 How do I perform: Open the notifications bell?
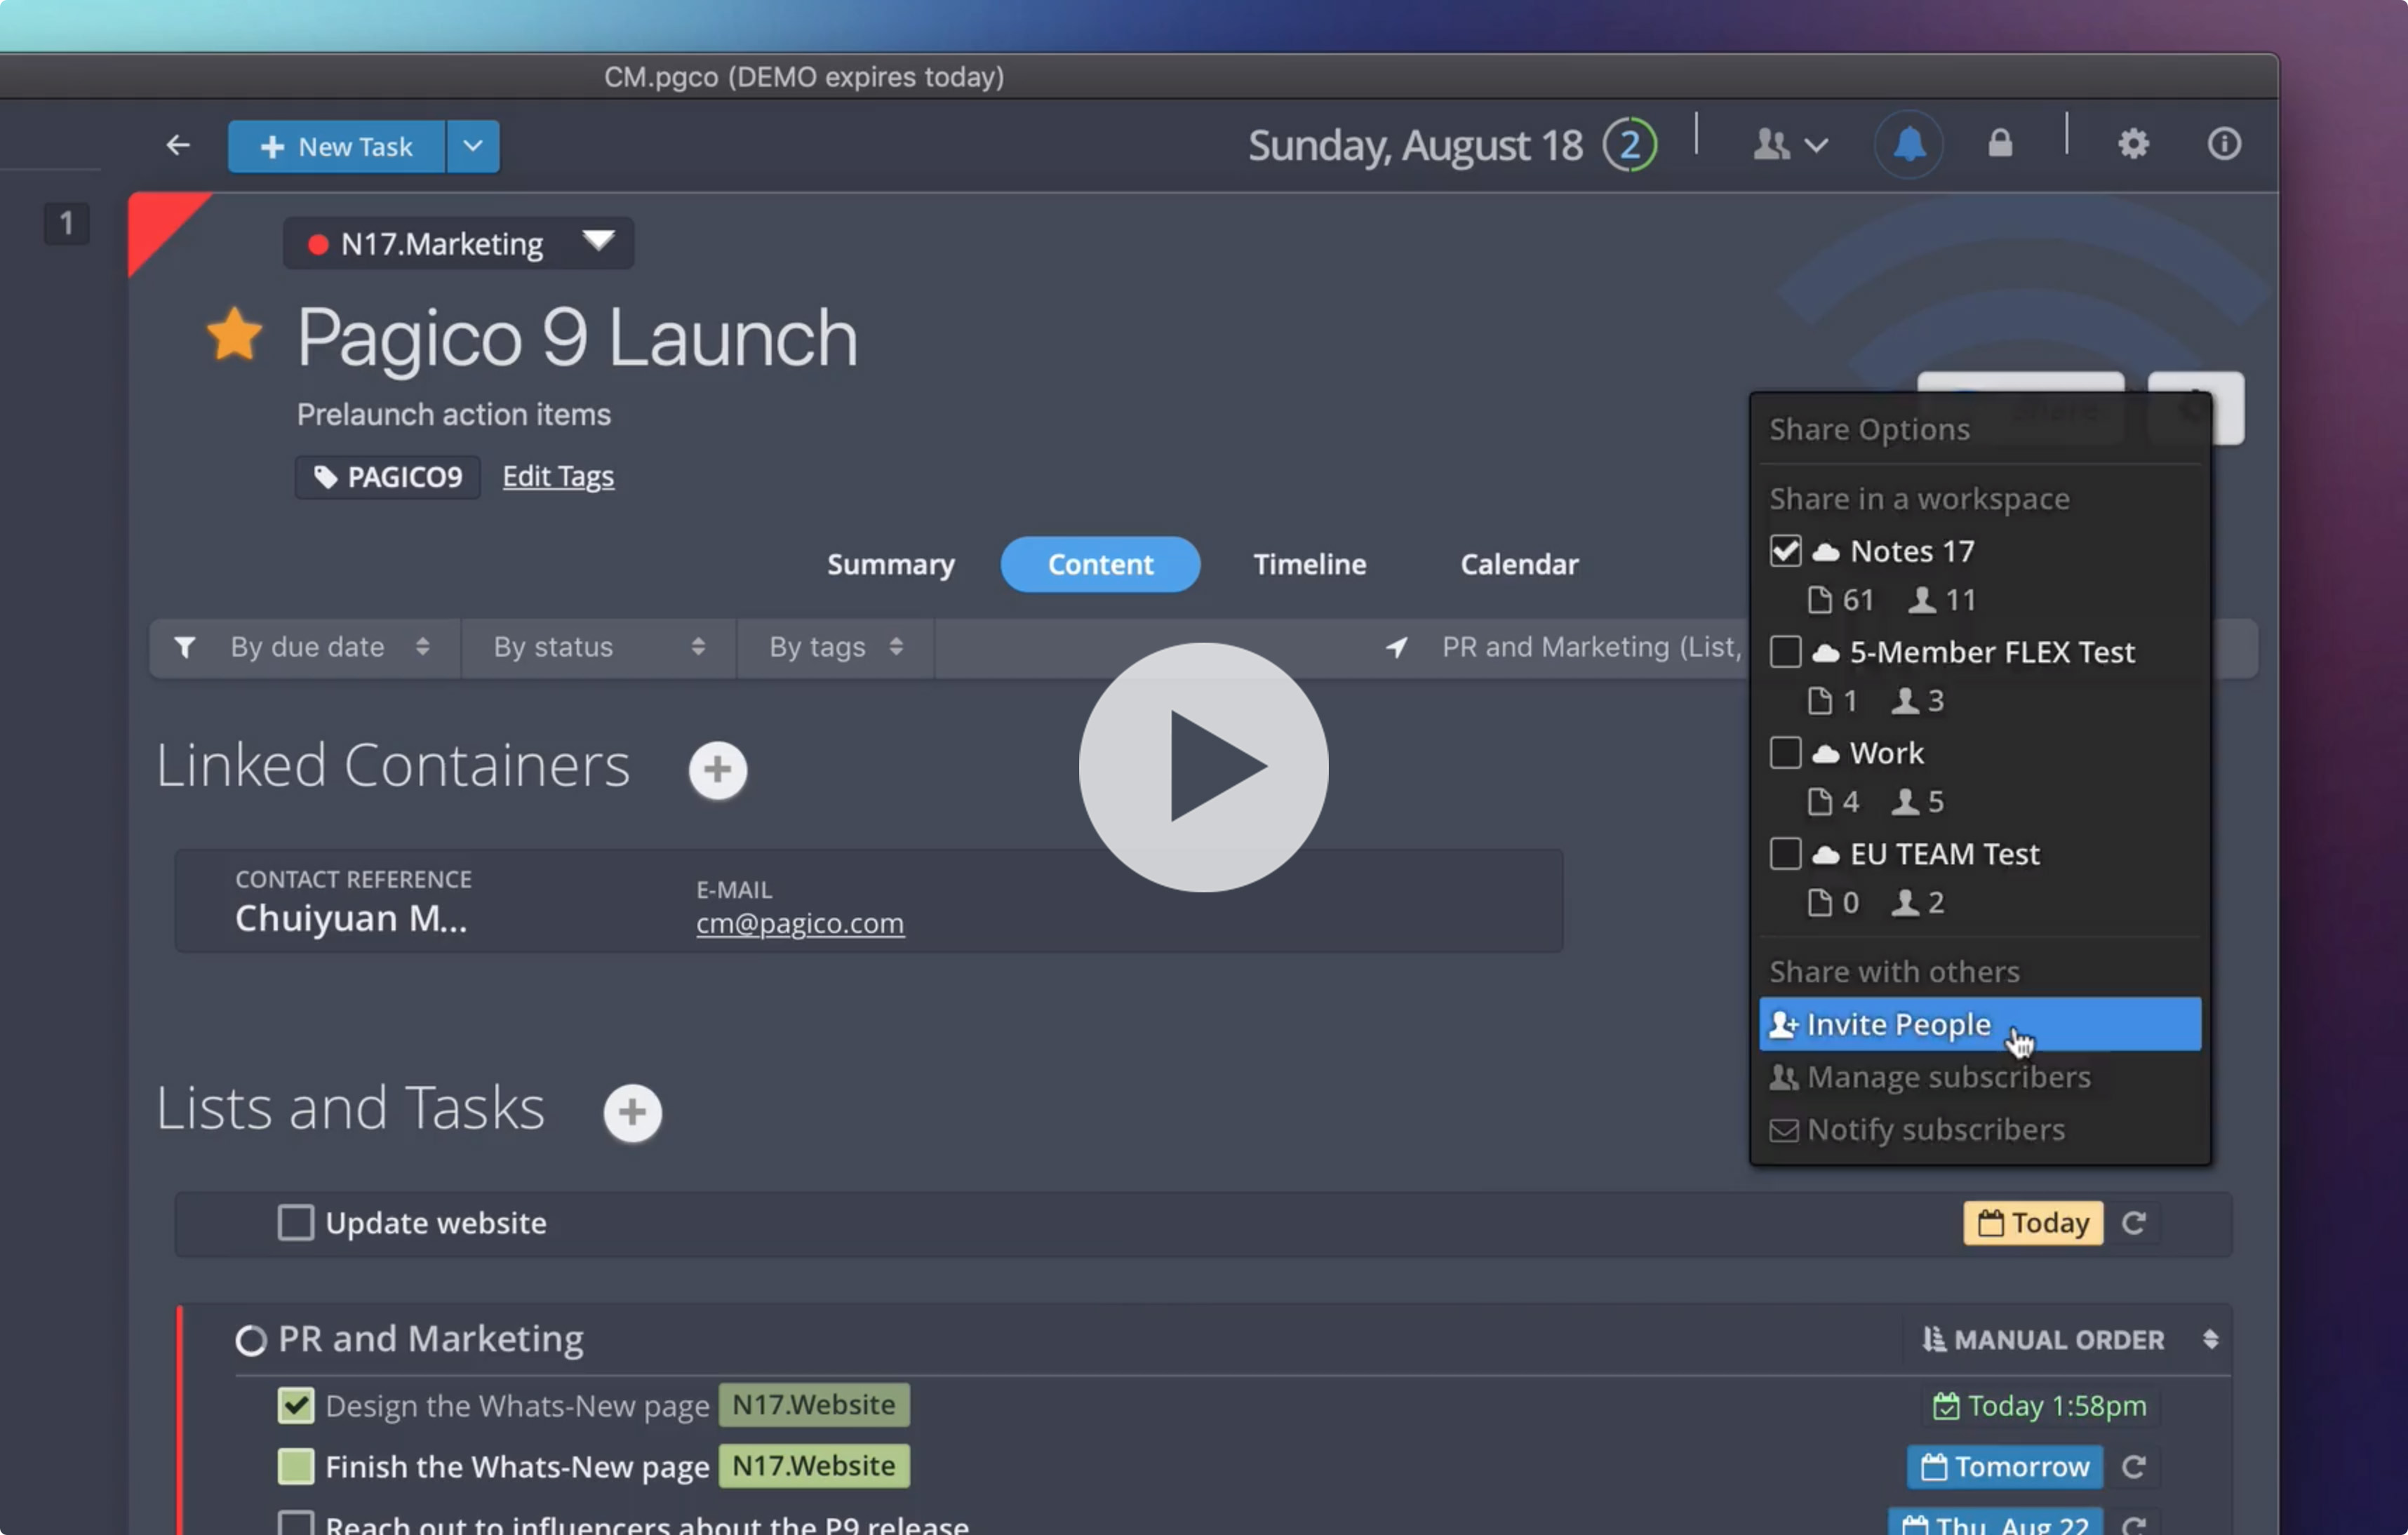point(1908,145)
